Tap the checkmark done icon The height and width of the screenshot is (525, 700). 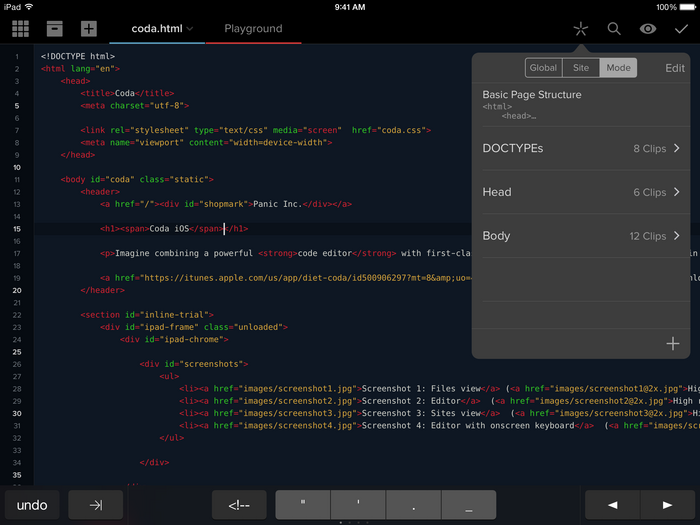point(681,29)
